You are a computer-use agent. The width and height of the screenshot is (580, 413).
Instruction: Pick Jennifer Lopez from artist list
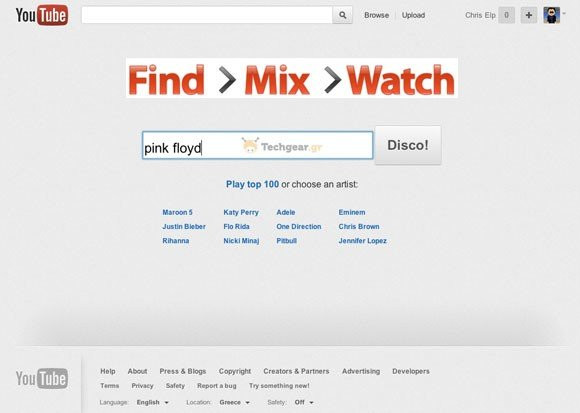tap(362, 241)
